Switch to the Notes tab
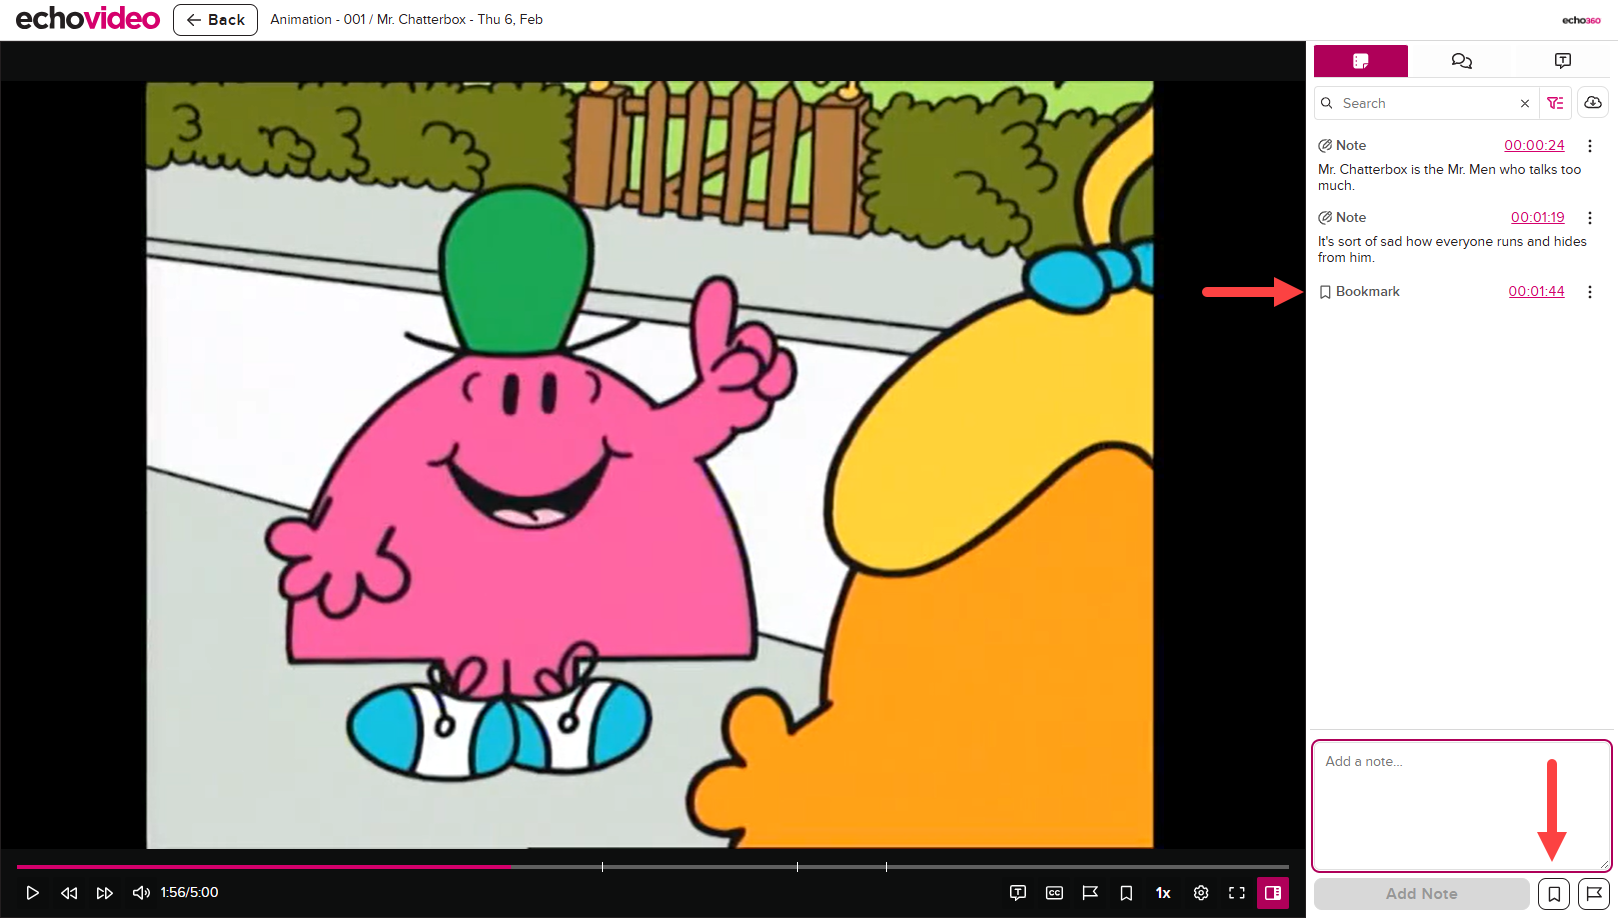 [1361, 61]
